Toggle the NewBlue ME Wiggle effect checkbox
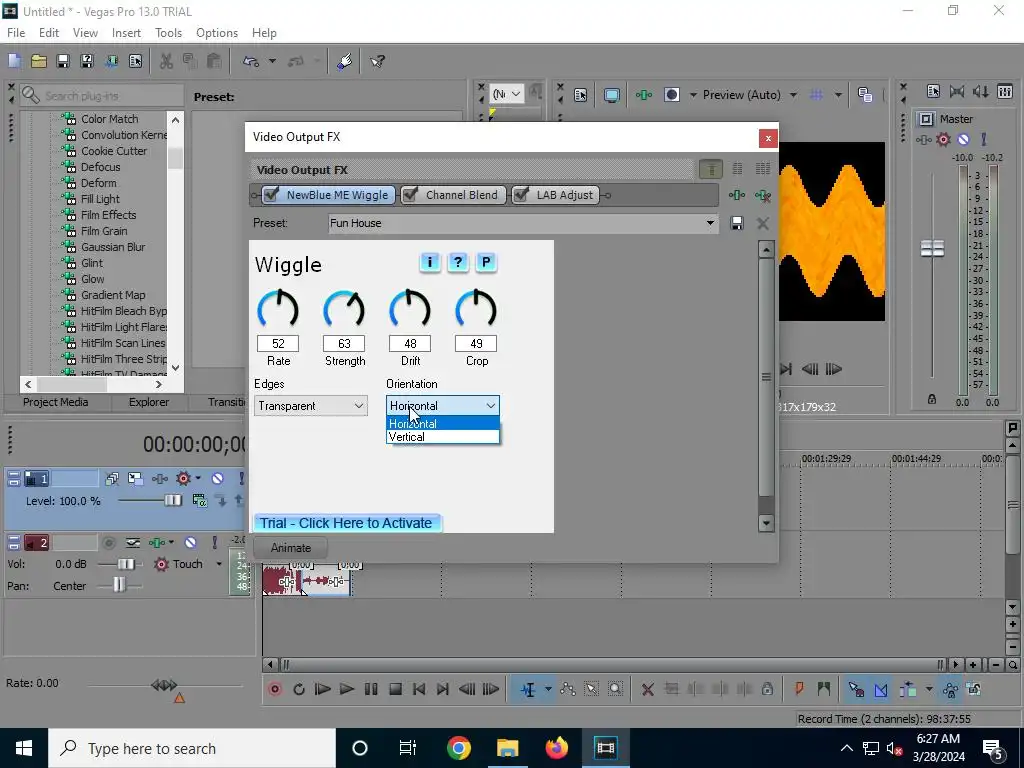 tap(272, 195)
